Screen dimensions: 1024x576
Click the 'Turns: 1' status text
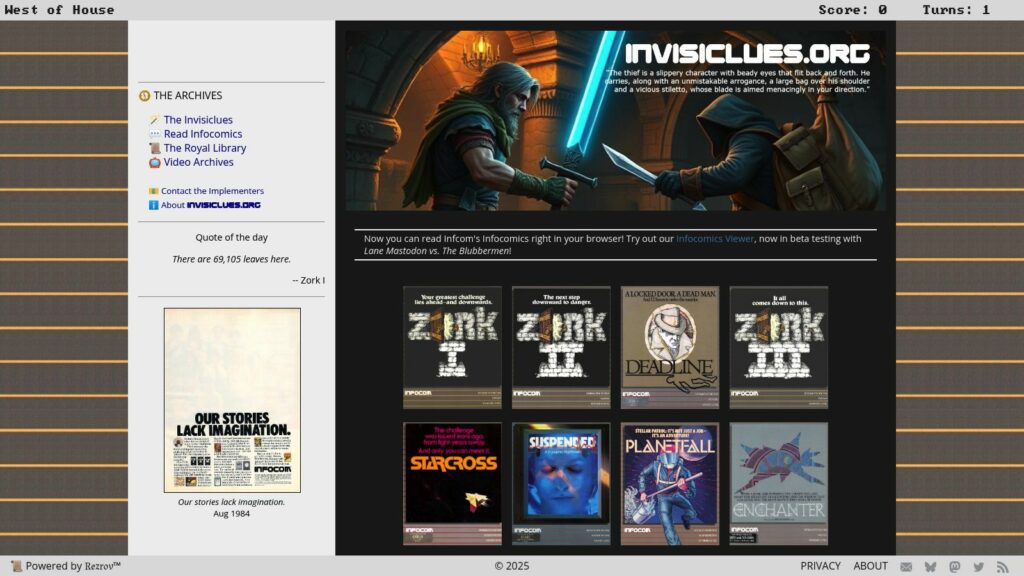(x=956, y=10)
